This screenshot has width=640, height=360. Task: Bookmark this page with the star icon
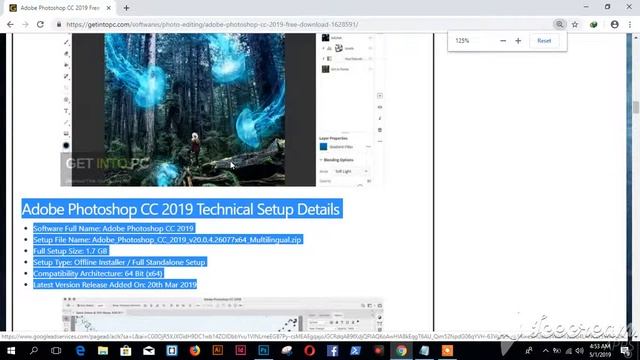(x=575, y=24)
